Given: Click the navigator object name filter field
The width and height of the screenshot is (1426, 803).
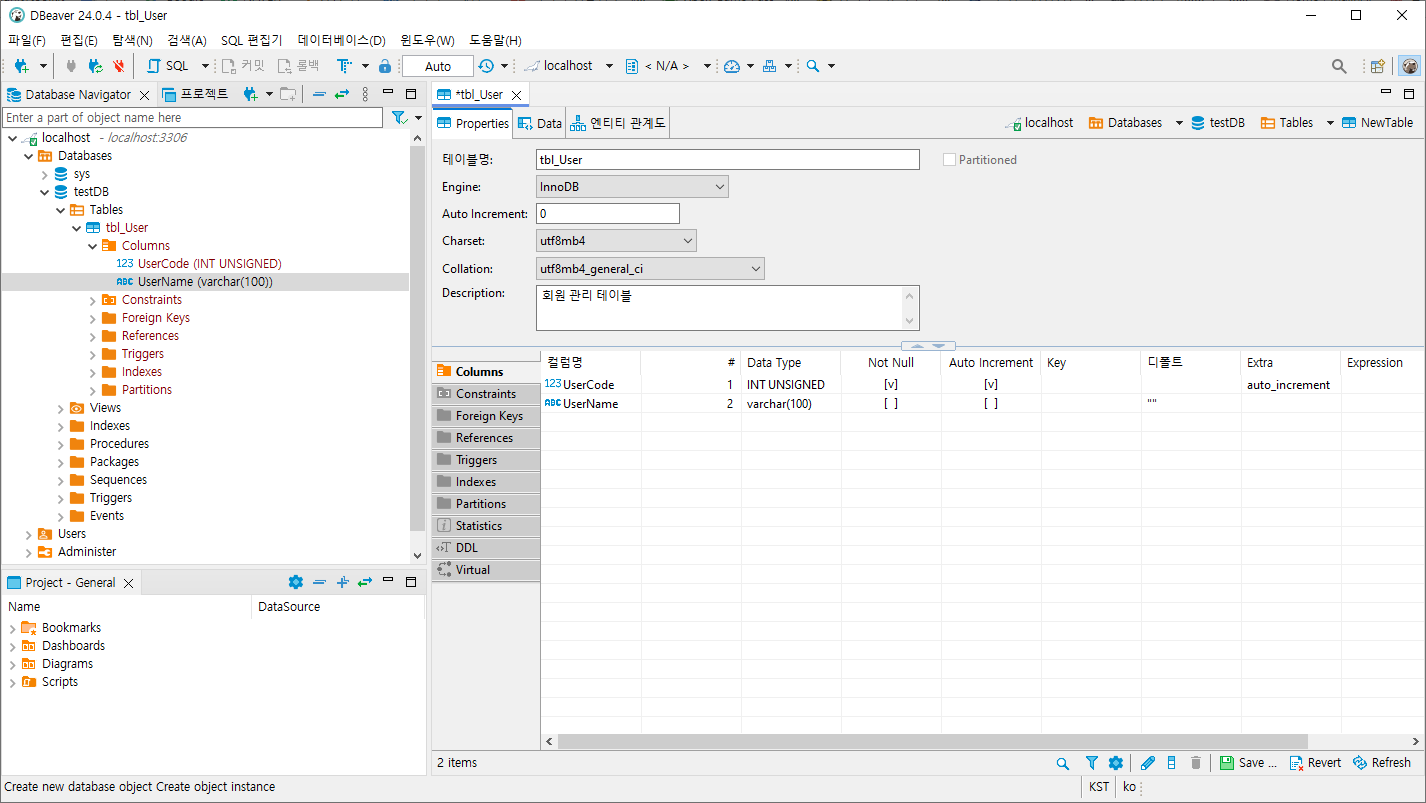Looking at the screenshot, I should [x=193, y=118].
